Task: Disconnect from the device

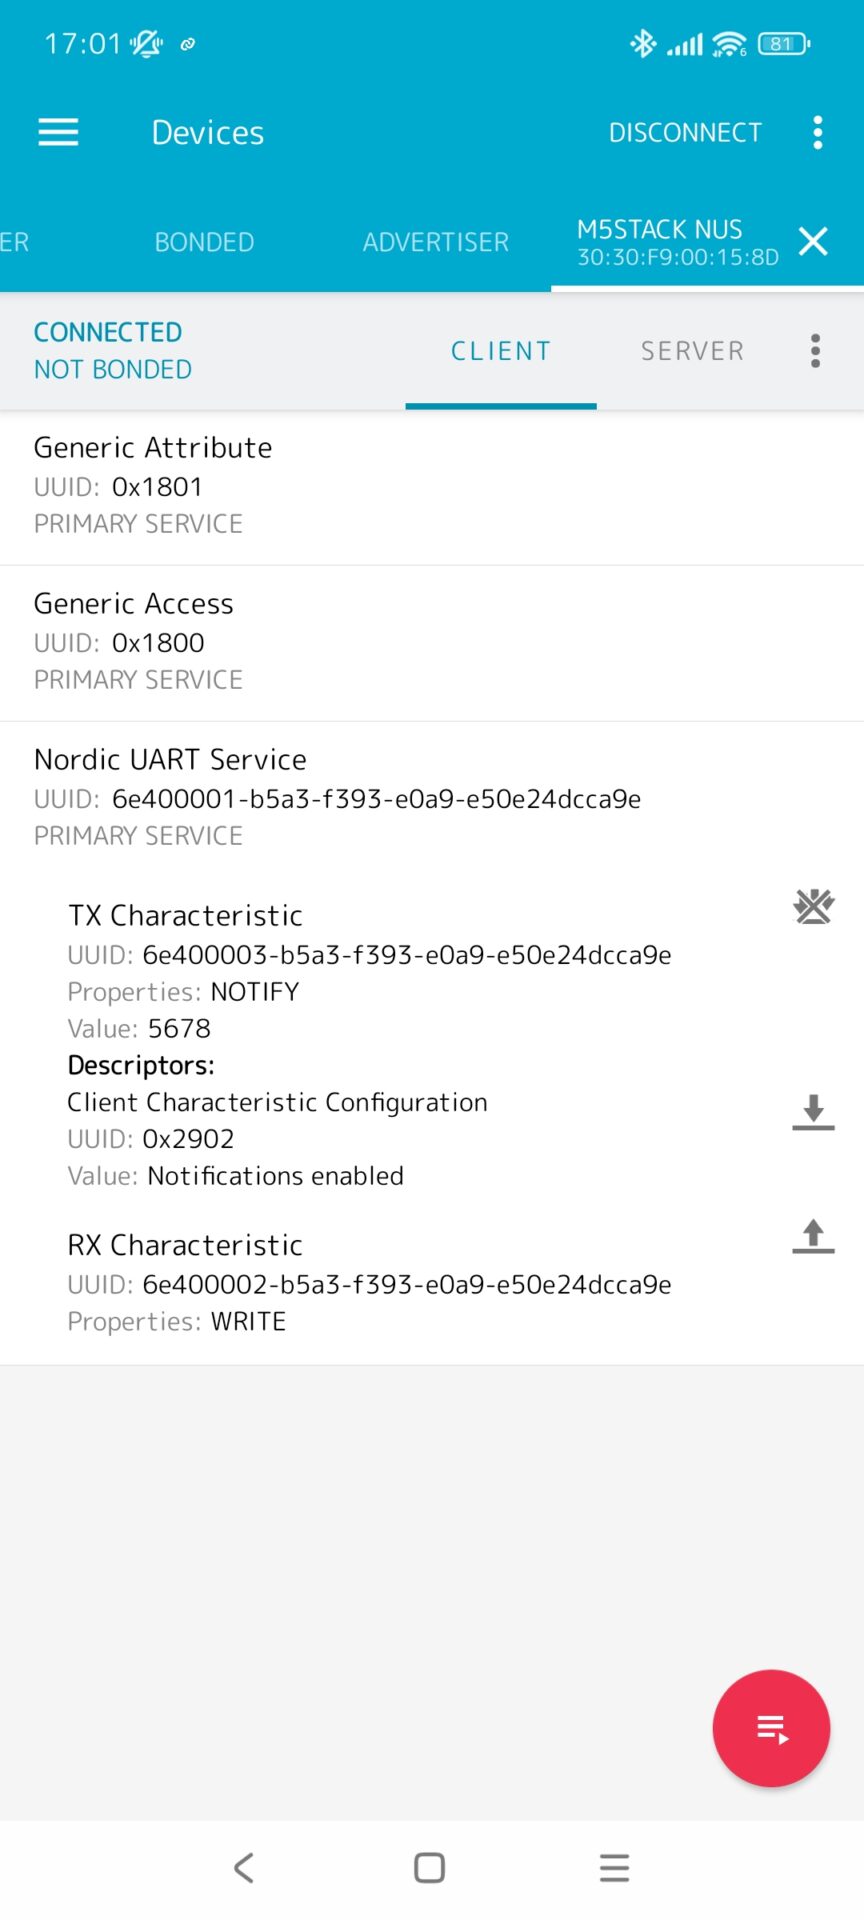Action: [685, 132]
